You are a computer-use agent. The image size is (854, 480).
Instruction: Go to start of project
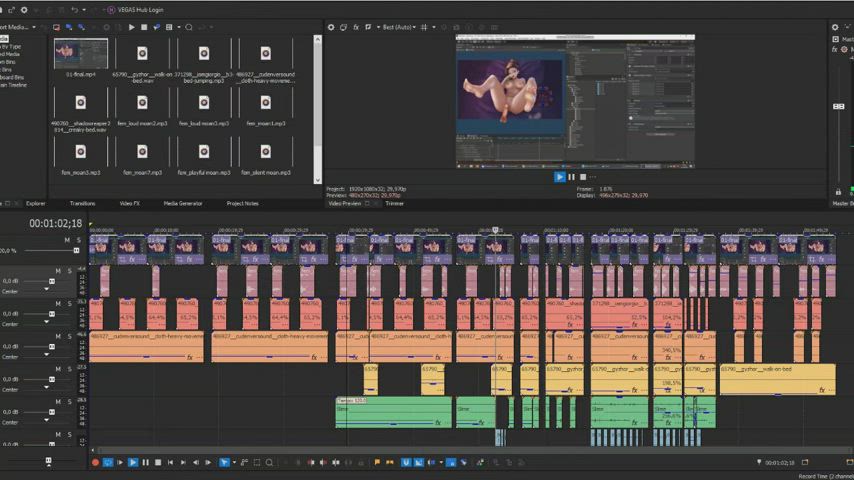coord(170,462)
